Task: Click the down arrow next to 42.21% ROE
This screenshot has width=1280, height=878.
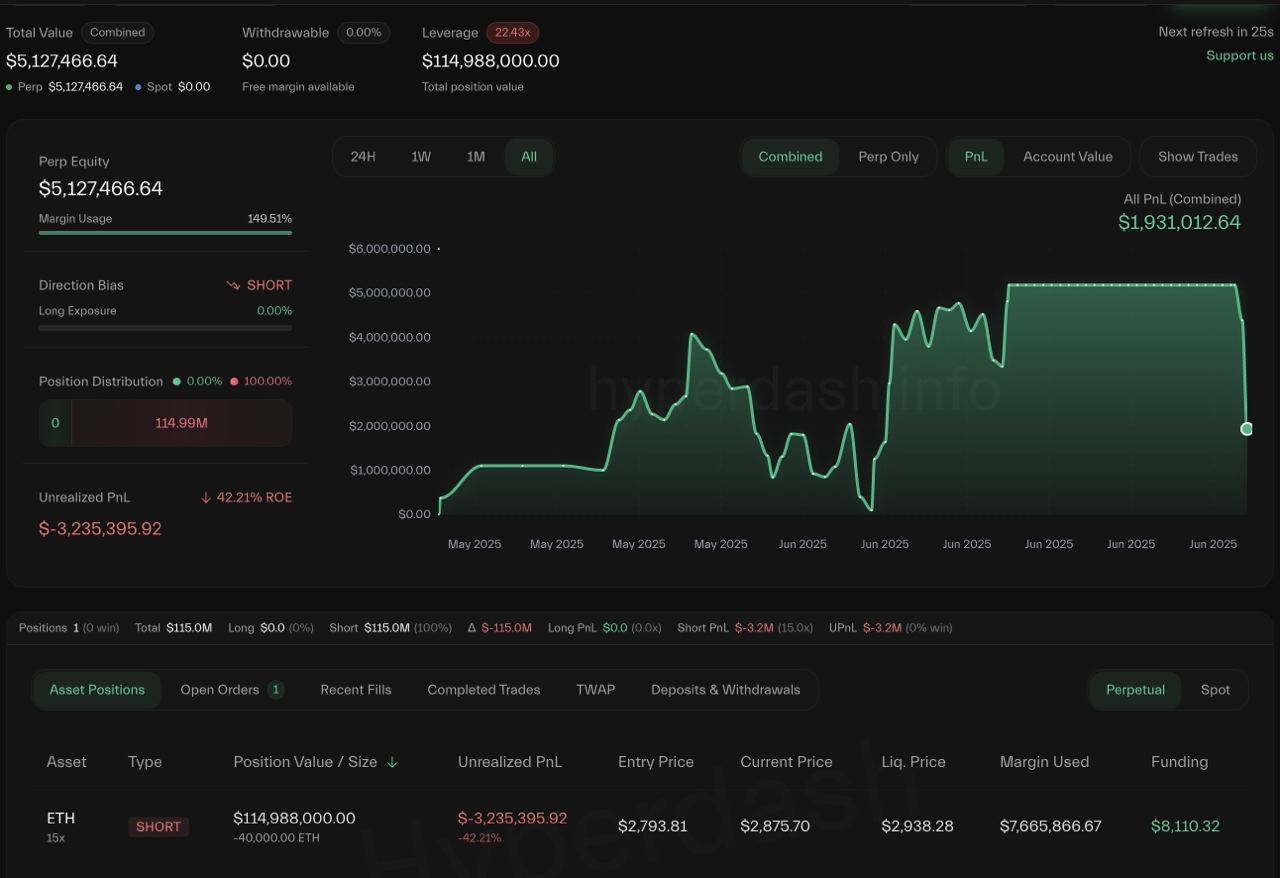Action: coord(206,497)
